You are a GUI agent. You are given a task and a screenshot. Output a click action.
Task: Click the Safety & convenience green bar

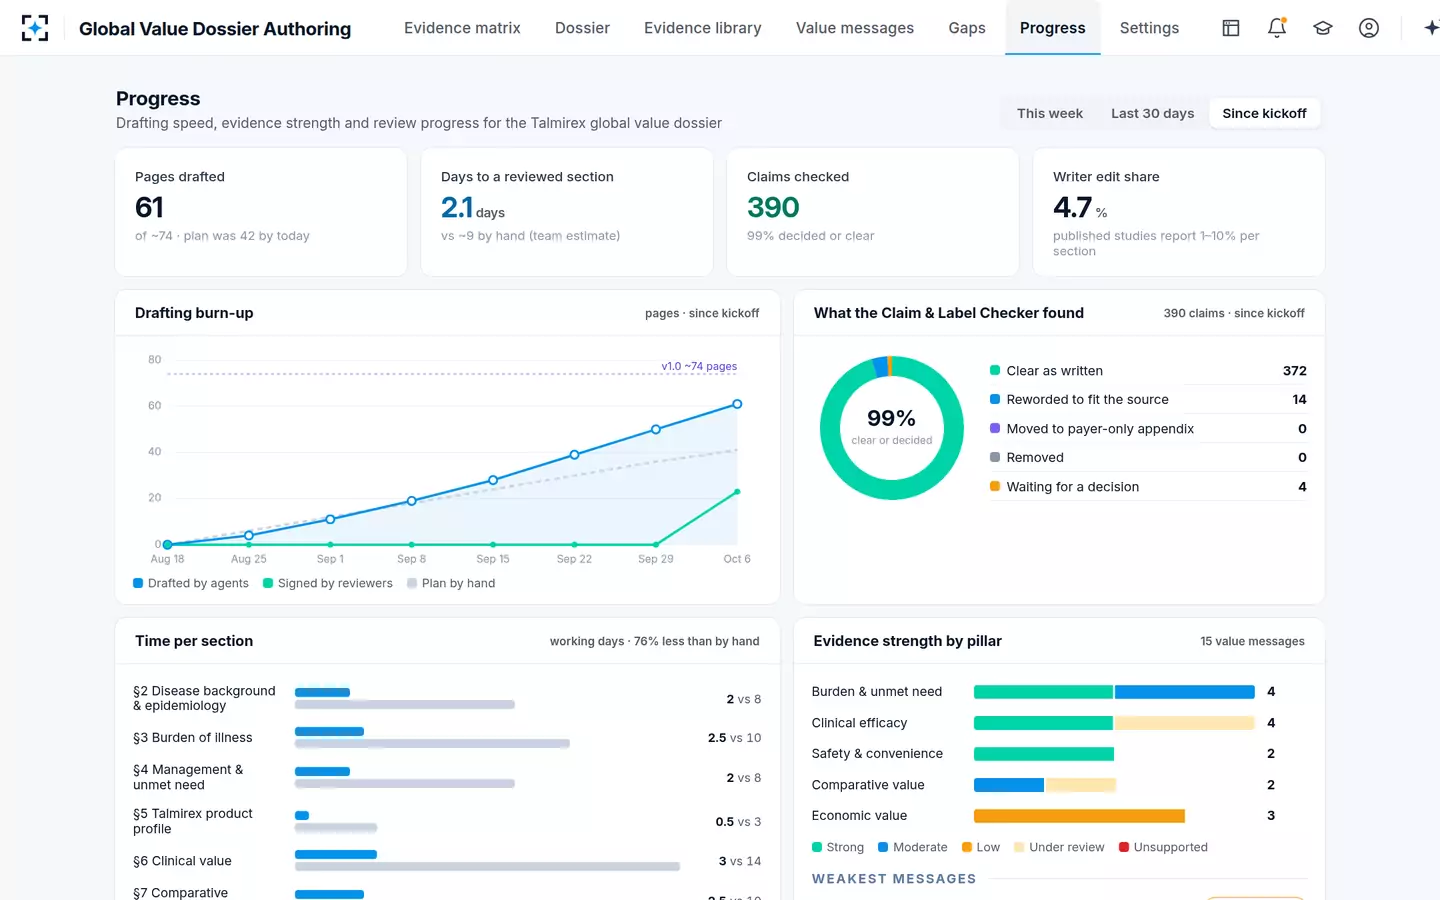(1044, 754)
